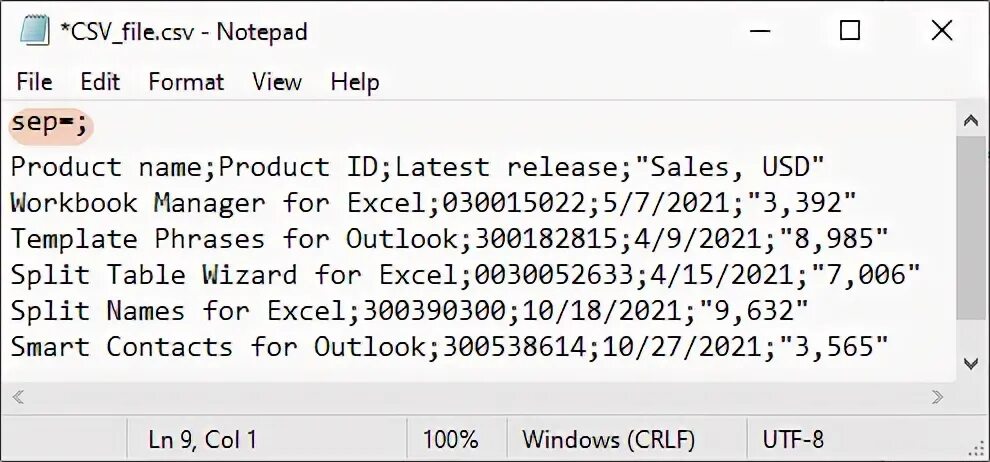Click the Product name header line
The image size is (990, 462).
click(417, 167)
